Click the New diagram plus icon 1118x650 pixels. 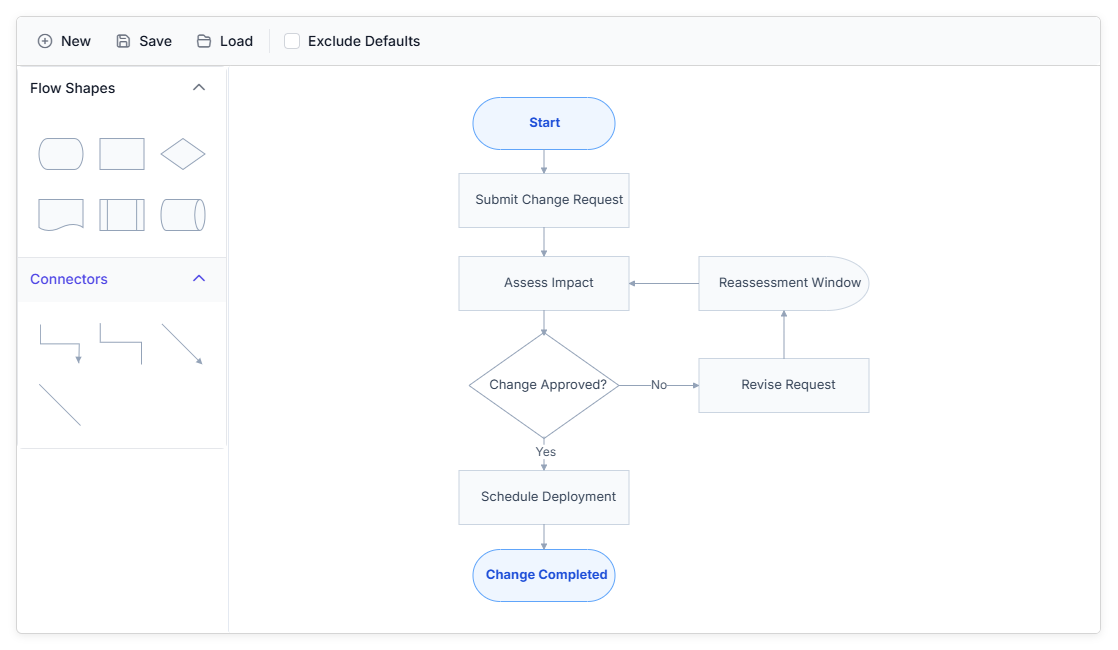pyautogui.click(x=45, y=41)
